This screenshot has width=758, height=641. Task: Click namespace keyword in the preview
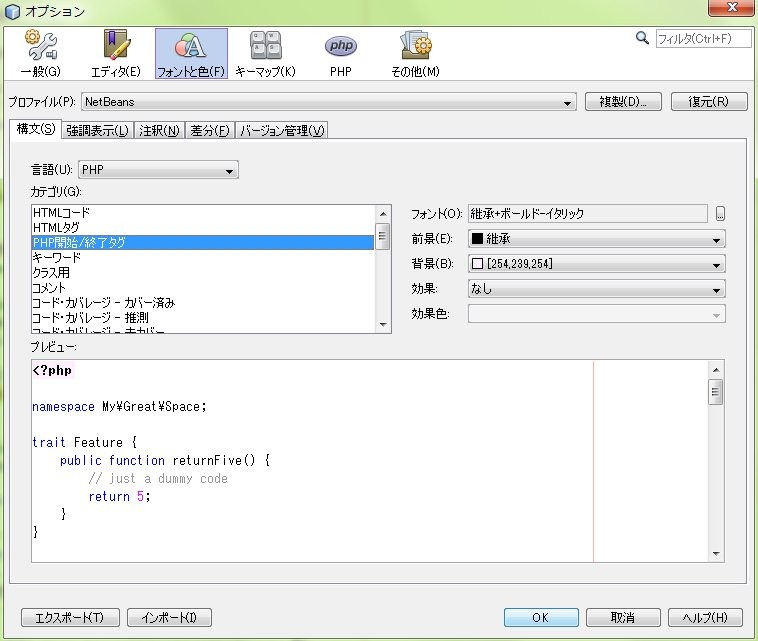click(x=63, y=407)
